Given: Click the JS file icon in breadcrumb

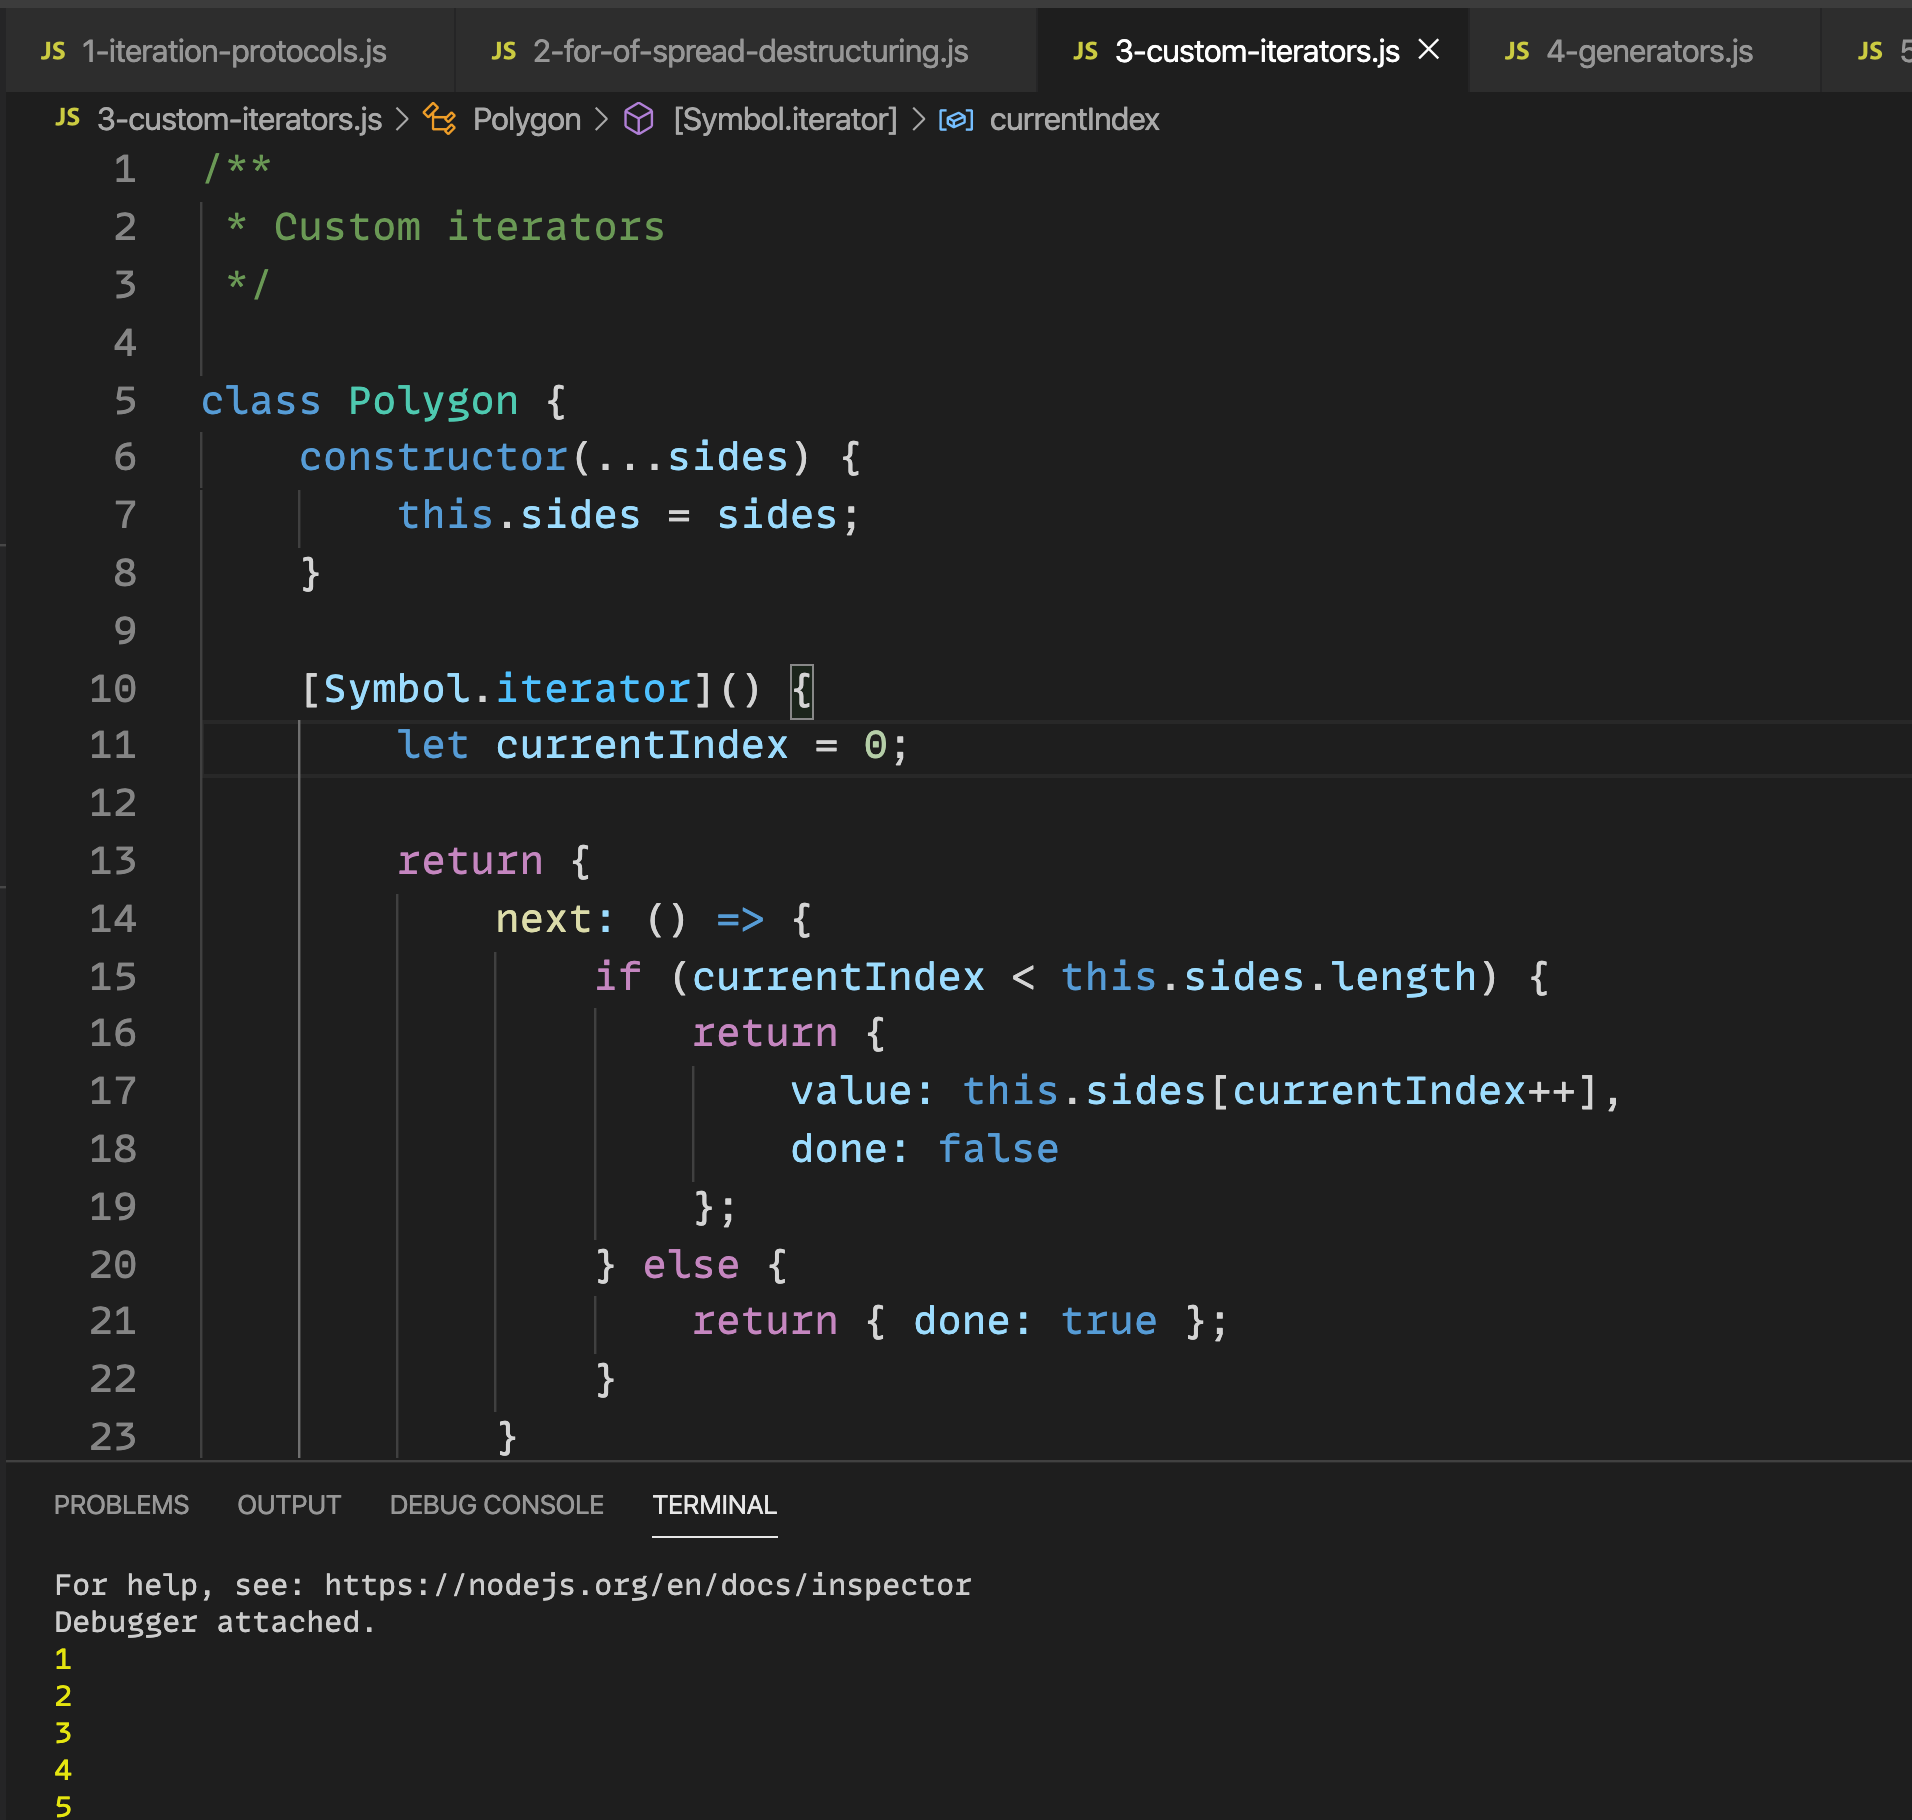Looking at the screenshot, I should [68, 119].
